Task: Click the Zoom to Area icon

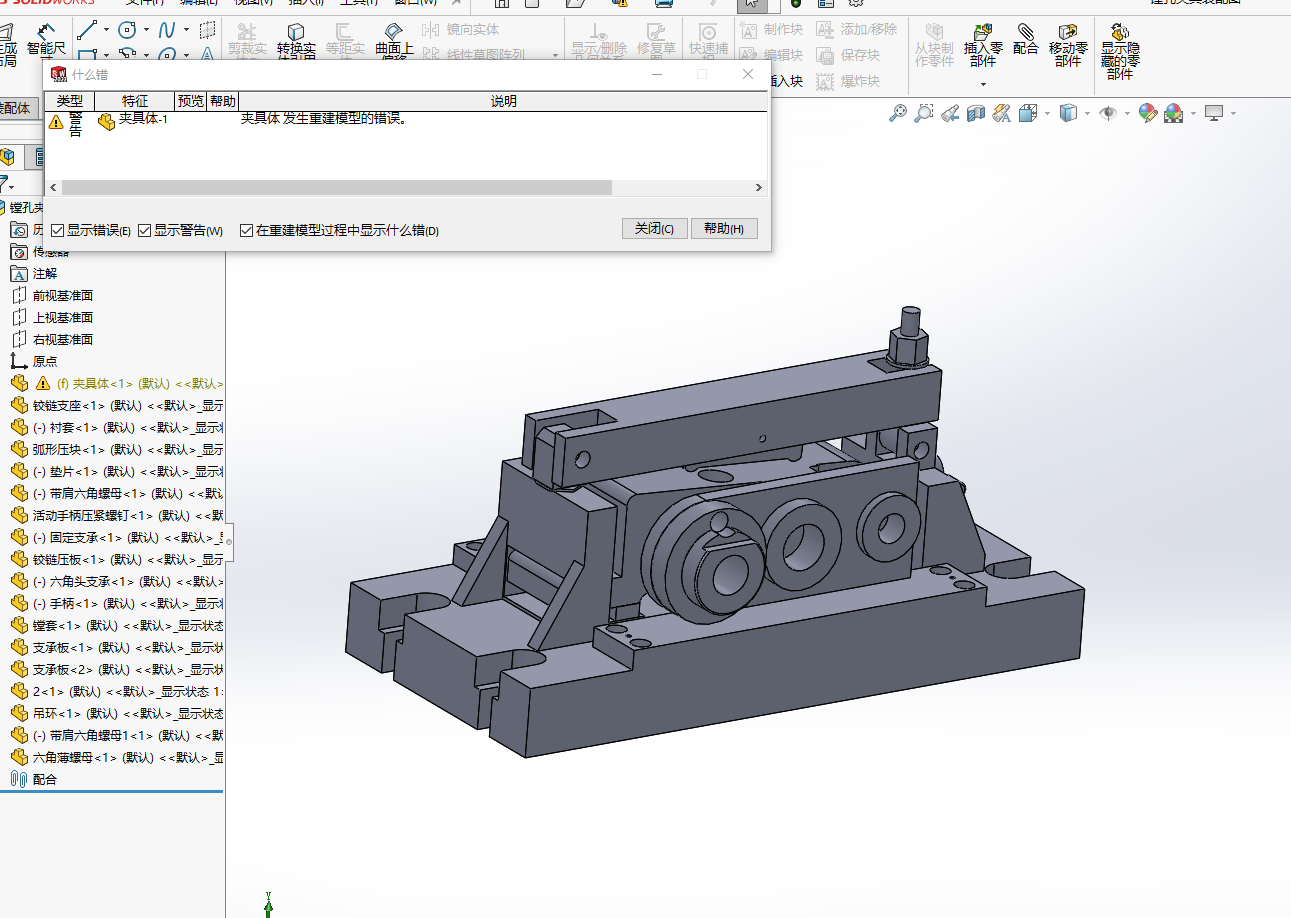Action: coord(924,113)
